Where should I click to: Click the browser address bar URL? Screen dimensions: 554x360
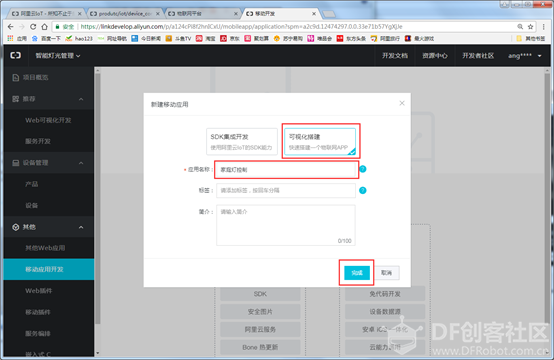coord(241,26)
